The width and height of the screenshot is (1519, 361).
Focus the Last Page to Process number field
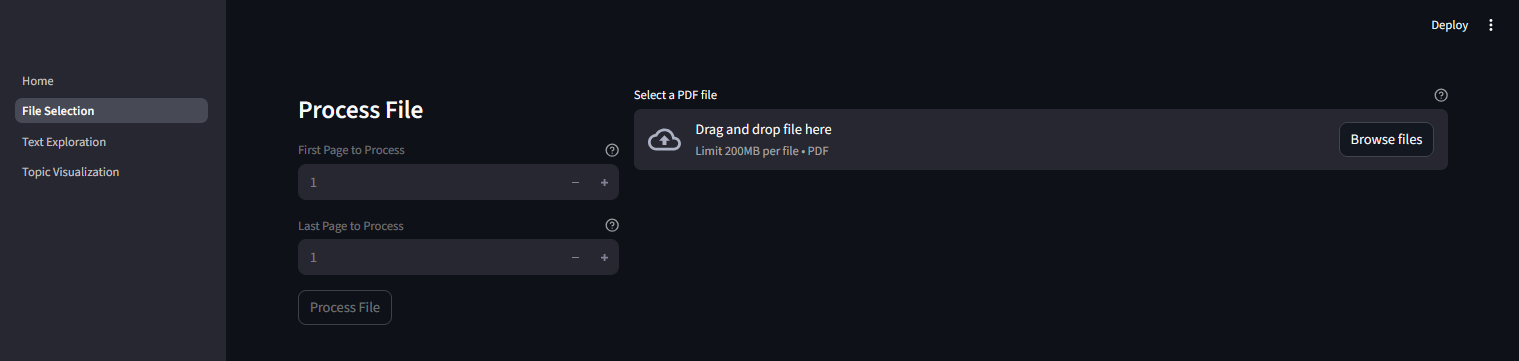[430, 257]
